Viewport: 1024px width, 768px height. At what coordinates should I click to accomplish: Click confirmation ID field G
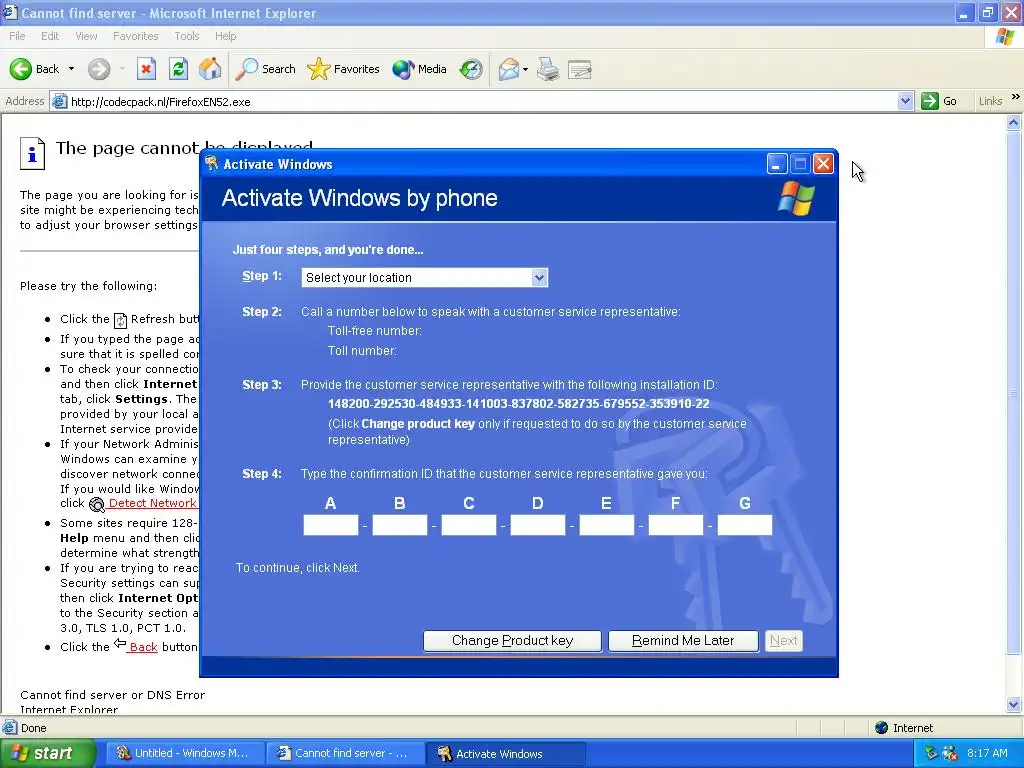(745, 525)
